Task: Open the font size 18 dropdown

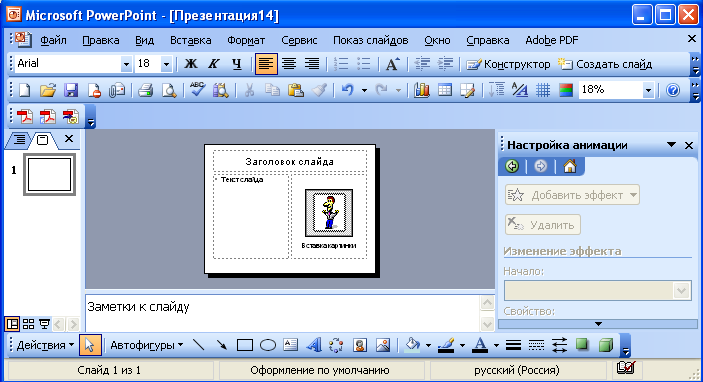Action: pyautogui.click(x=166, y=64)
